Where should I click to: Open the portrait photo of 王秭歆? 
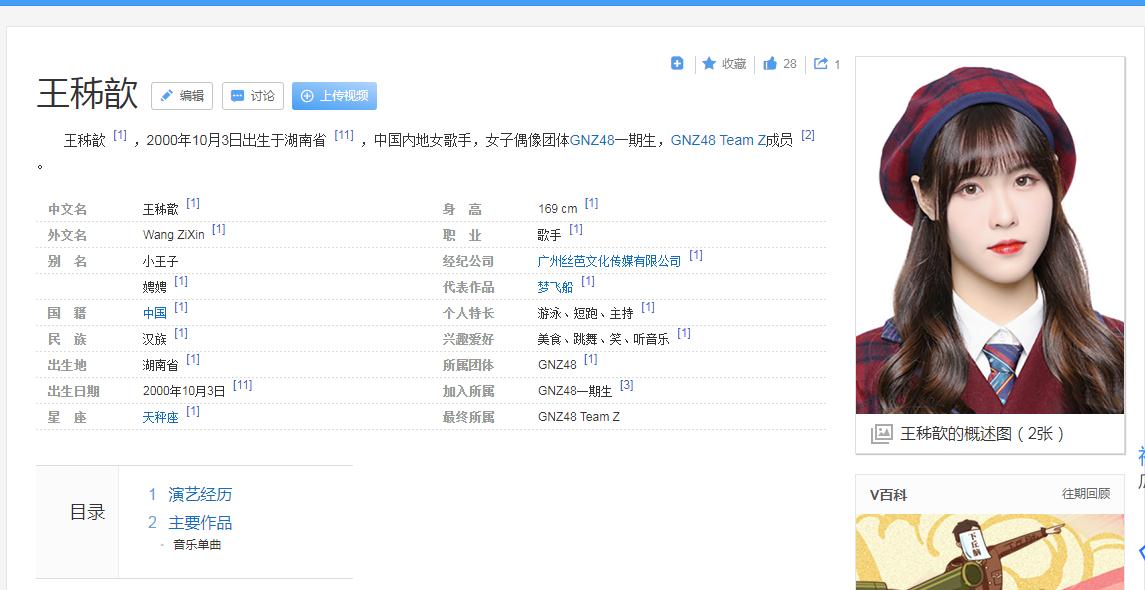coord(990,235)
